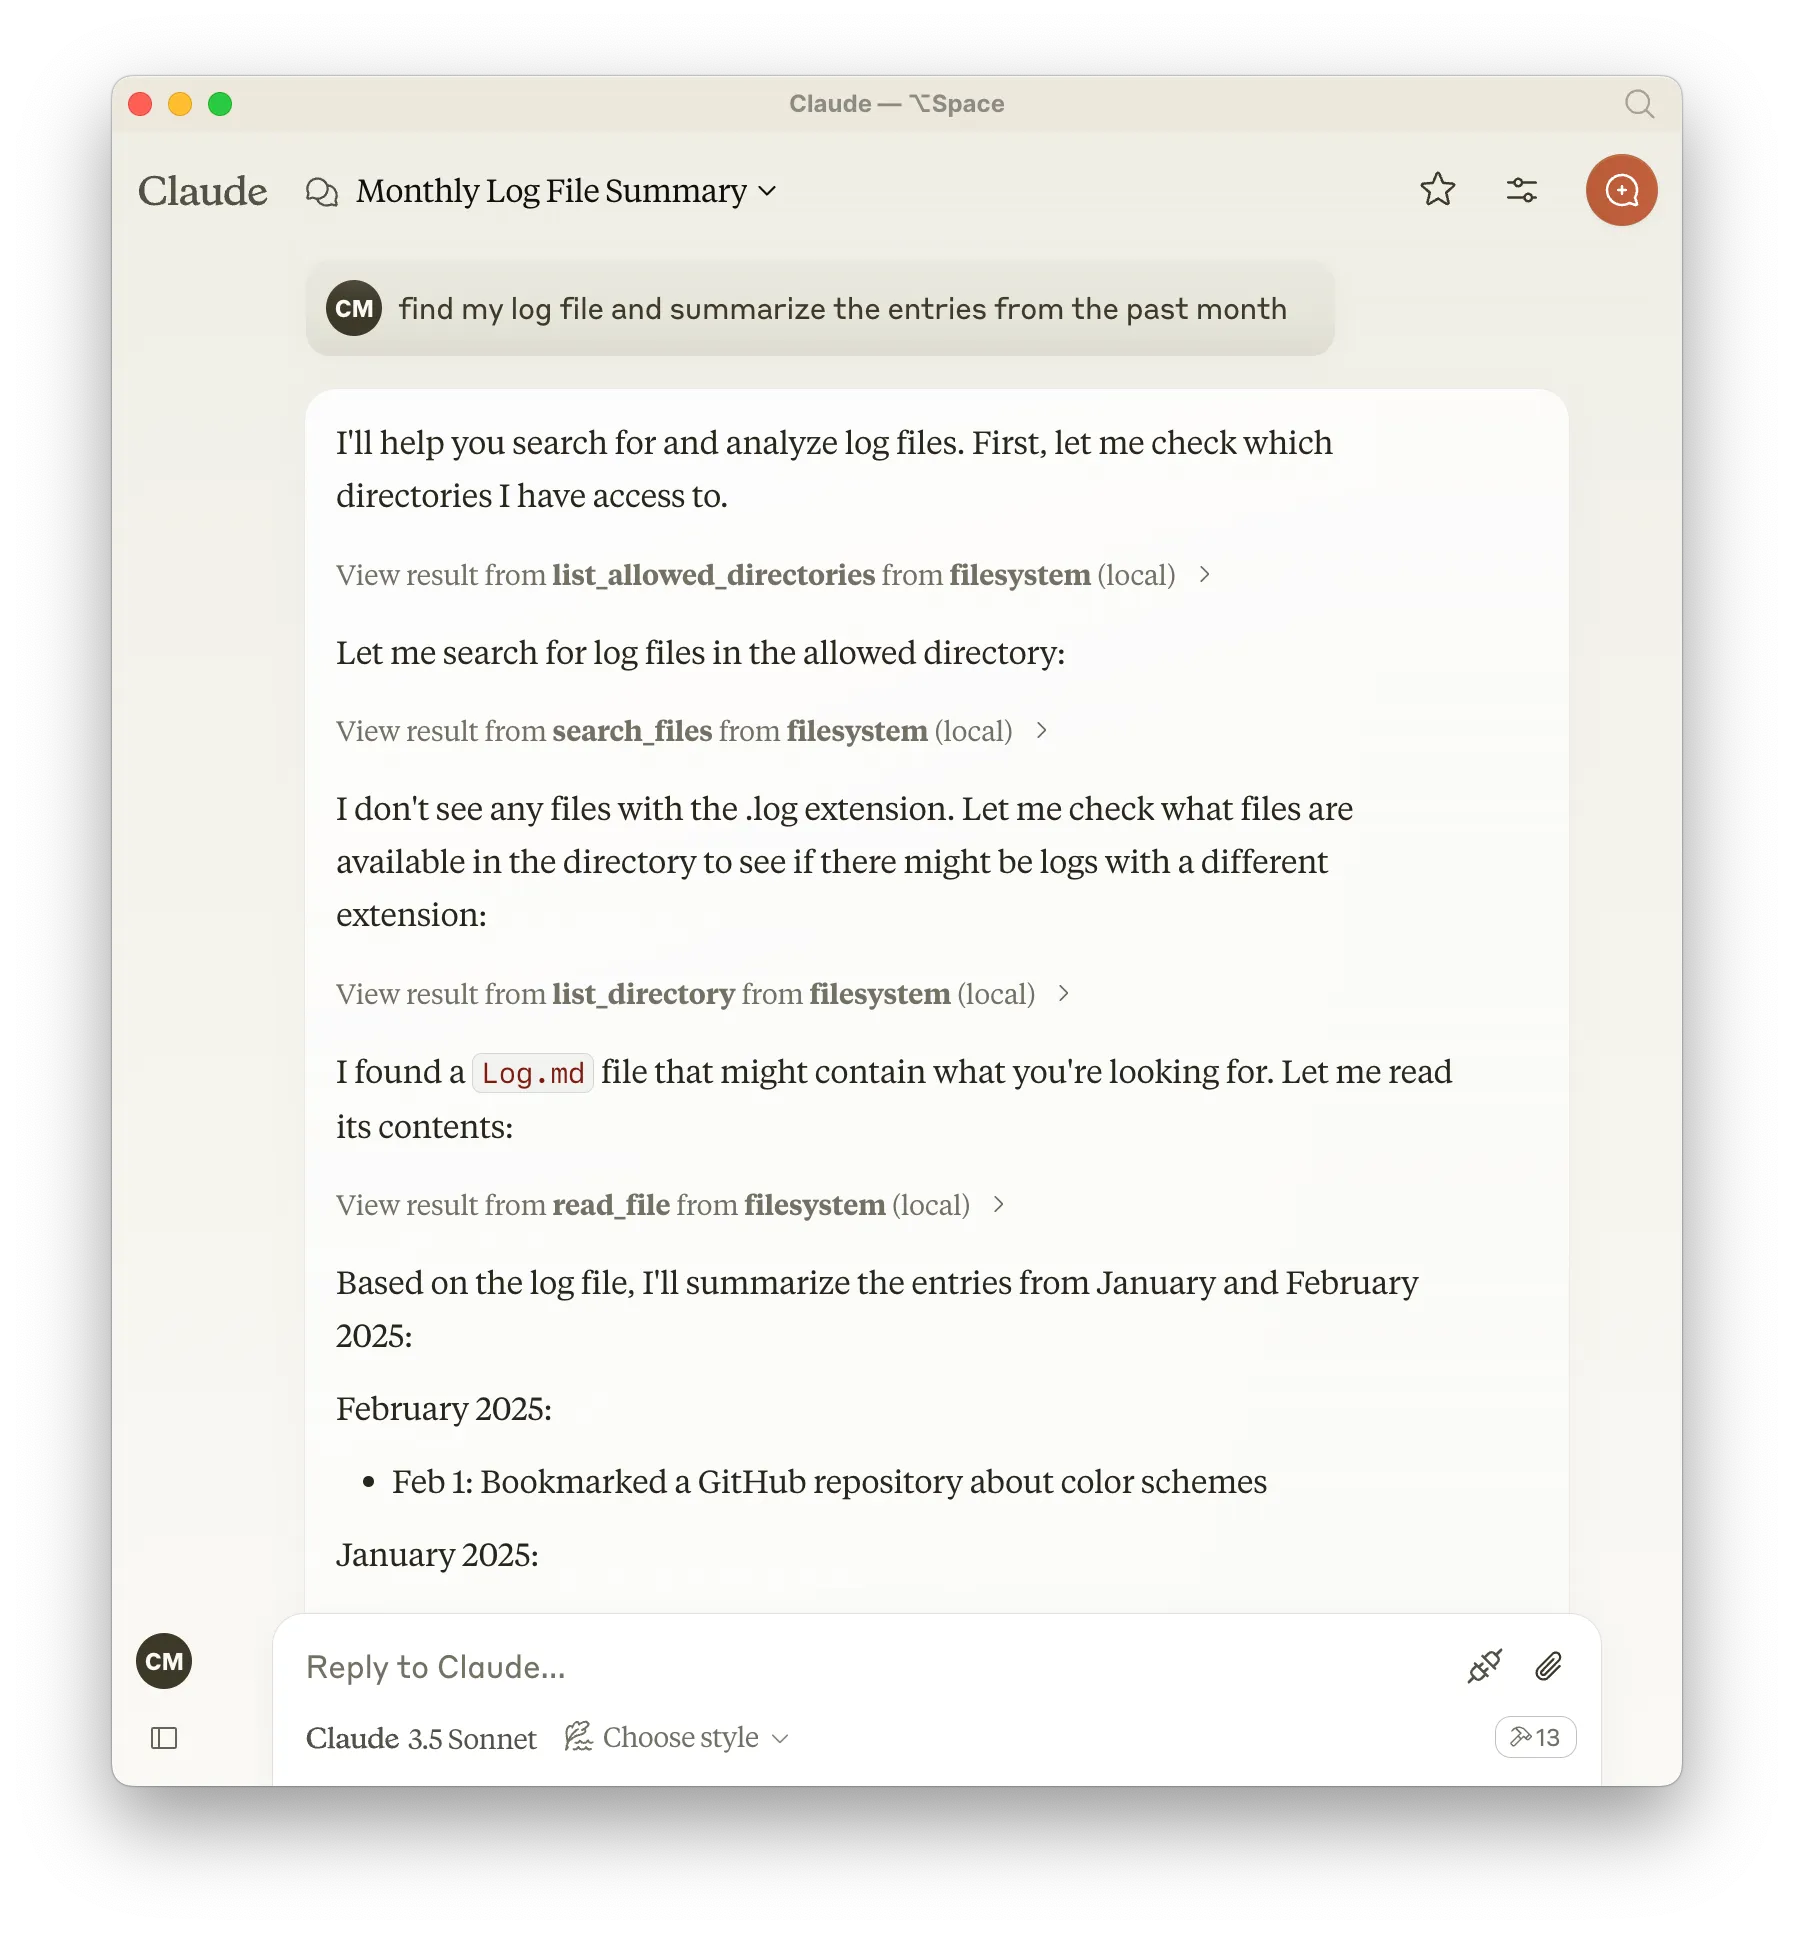Click the chat bubbles icon beside title
Image resolution: width=1794 pixels, height=1934 pixels.
[x=321, y=191]
